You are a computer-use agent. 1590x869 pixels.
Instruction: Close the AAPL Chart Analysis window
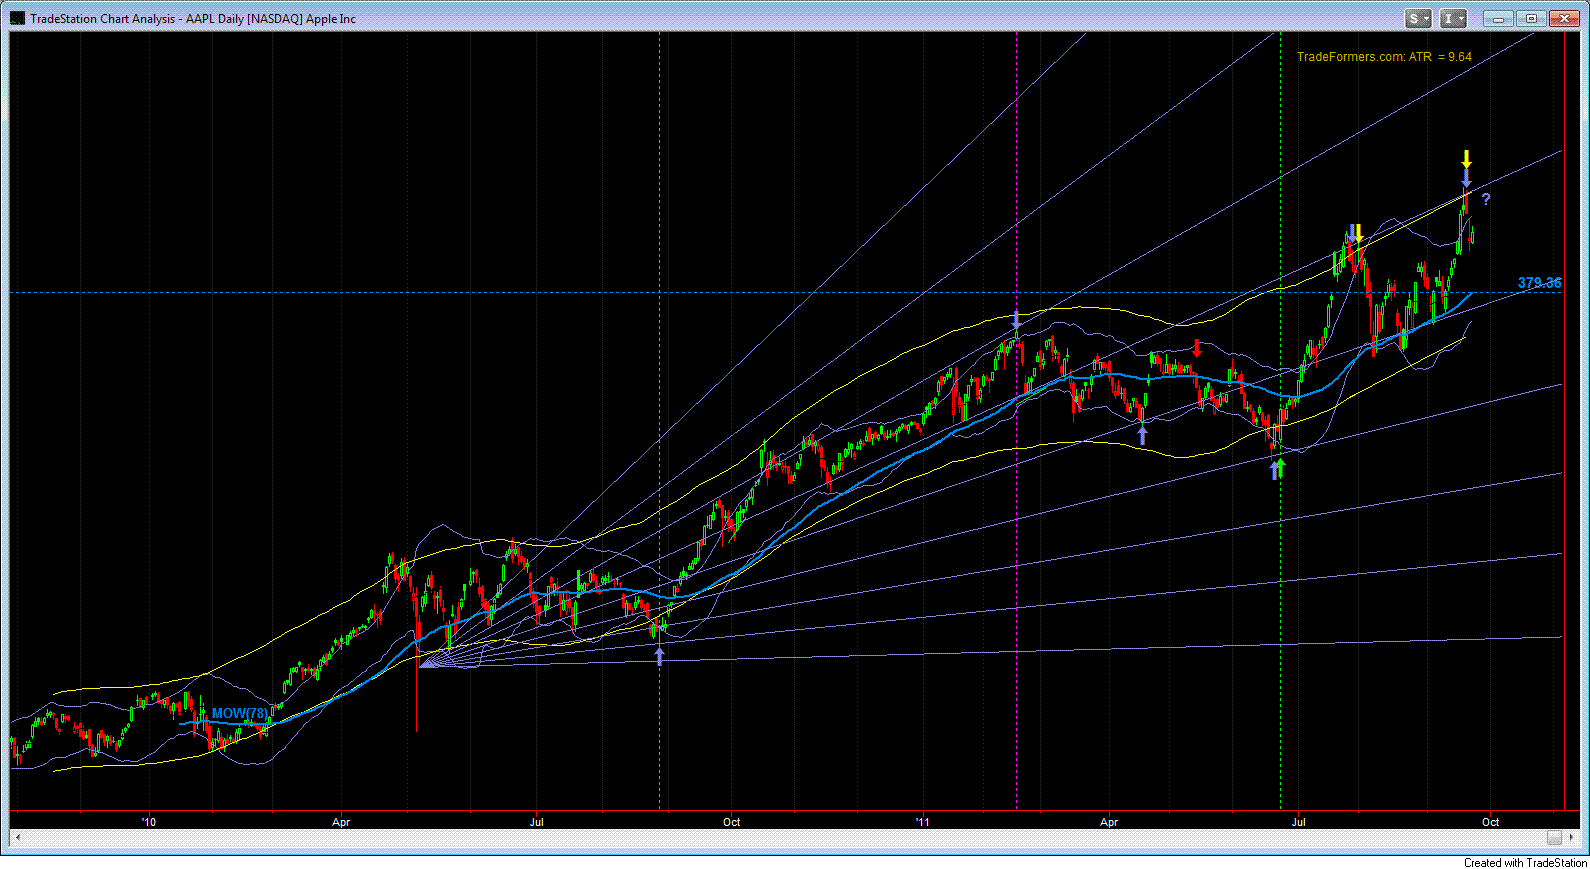(x=1563, y=18)
